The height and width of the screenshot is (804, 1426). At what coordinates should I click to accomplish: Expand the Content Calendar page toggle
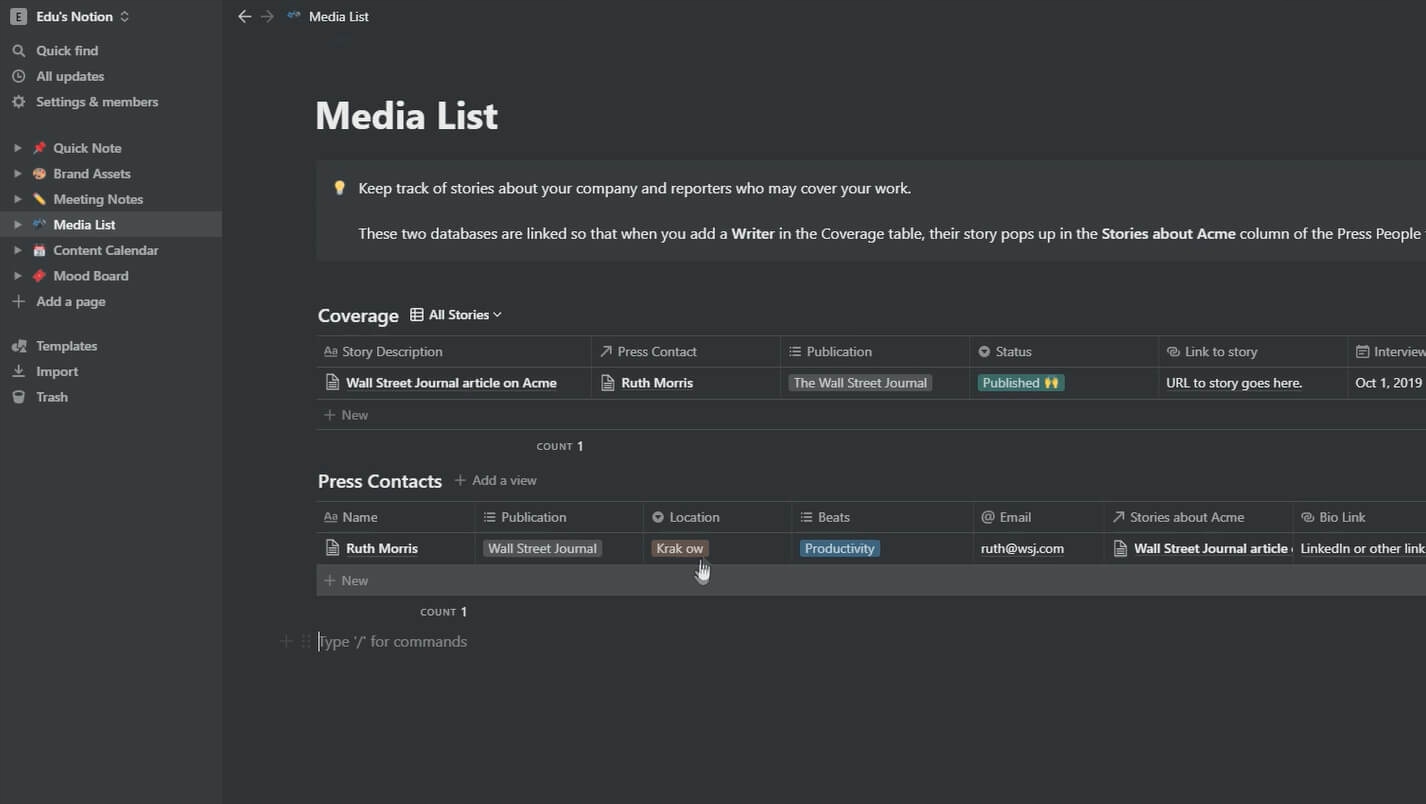[17, 251]
